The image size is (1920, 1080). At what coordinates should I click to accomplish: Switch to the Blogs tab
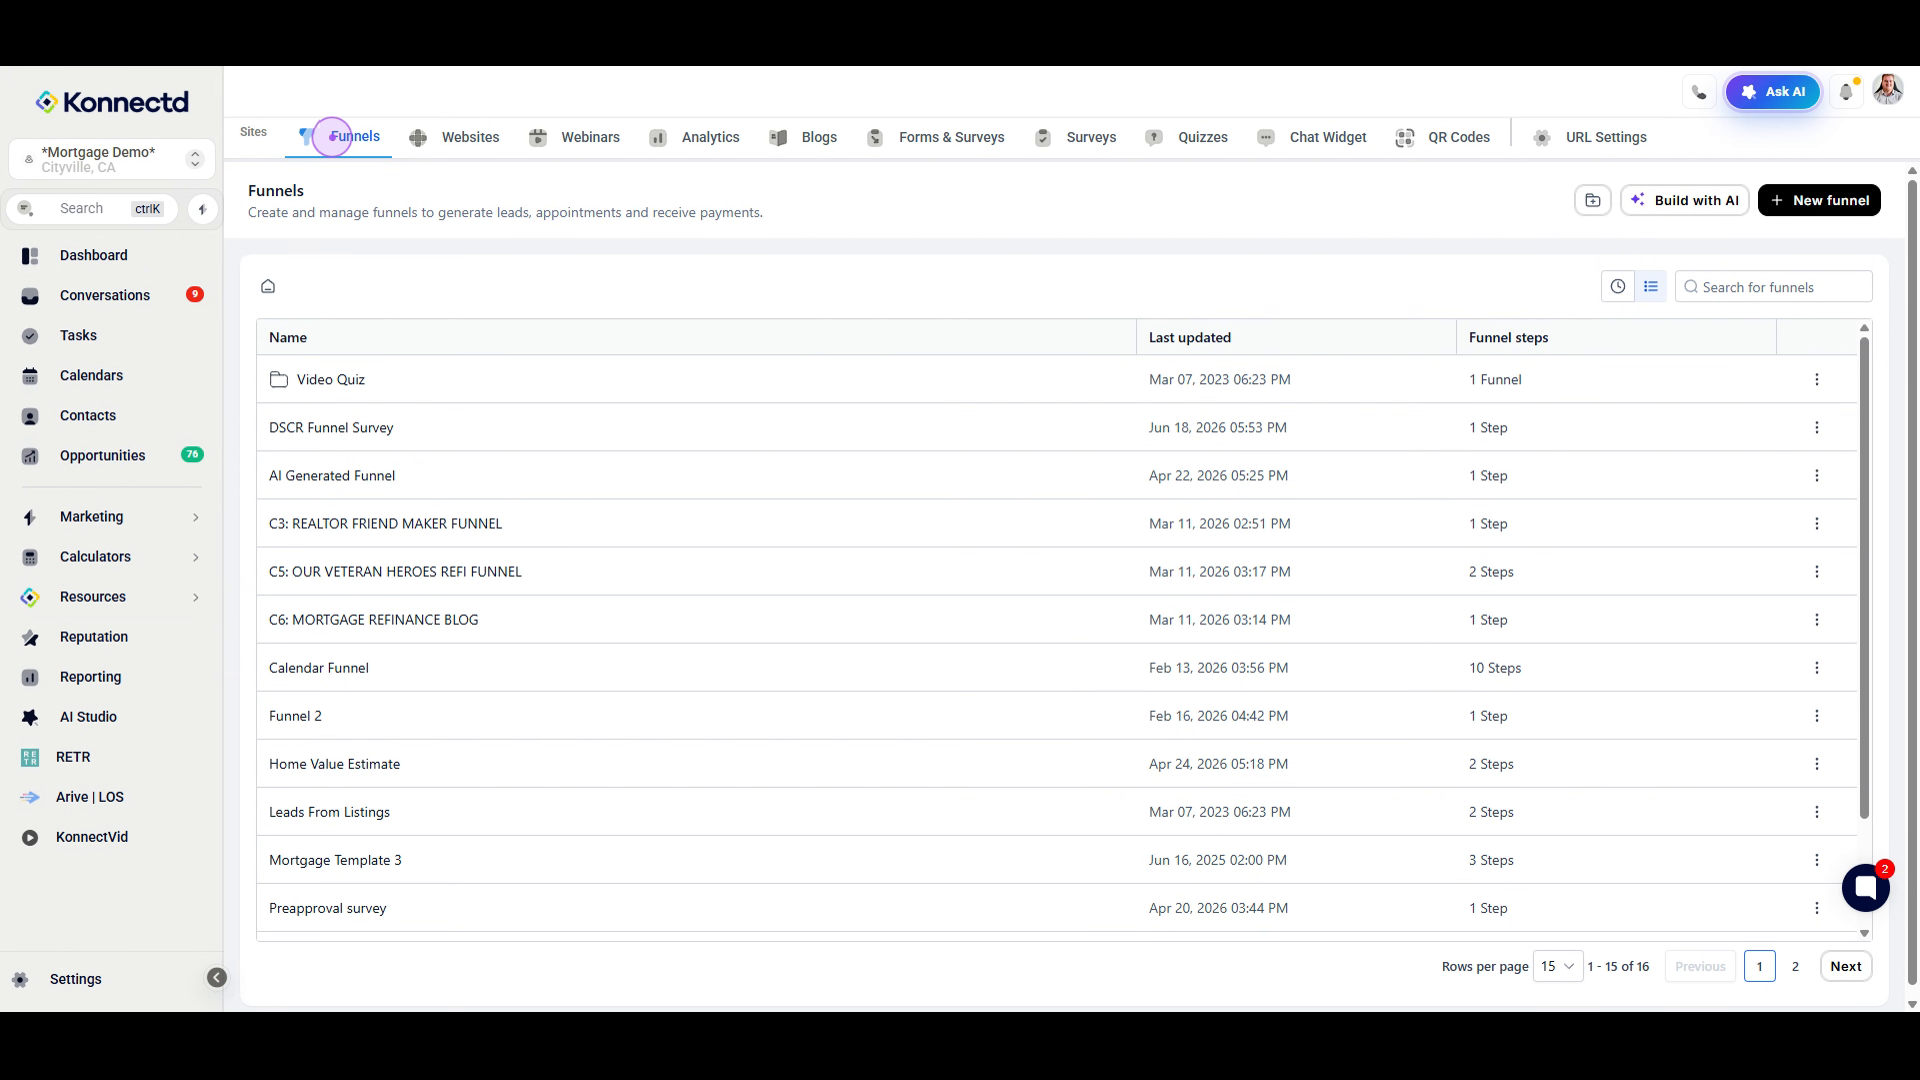tap(804, 138)
